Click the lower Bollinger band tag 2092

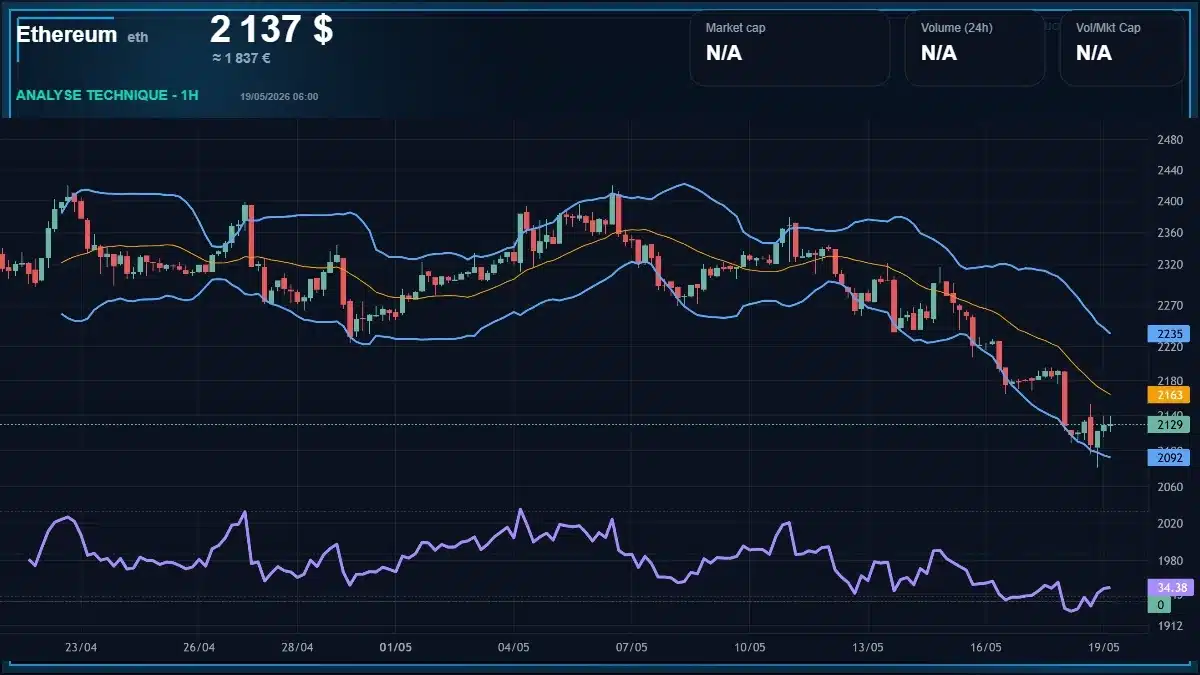[x=1168, y=458]
